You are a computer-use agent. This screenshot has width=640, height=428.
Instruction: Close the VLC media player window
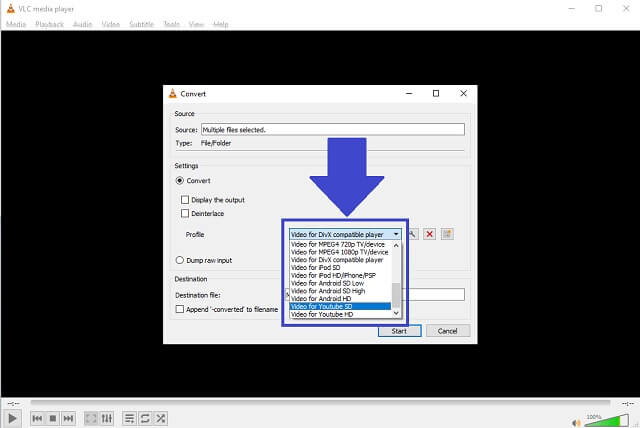pos(626,8)
